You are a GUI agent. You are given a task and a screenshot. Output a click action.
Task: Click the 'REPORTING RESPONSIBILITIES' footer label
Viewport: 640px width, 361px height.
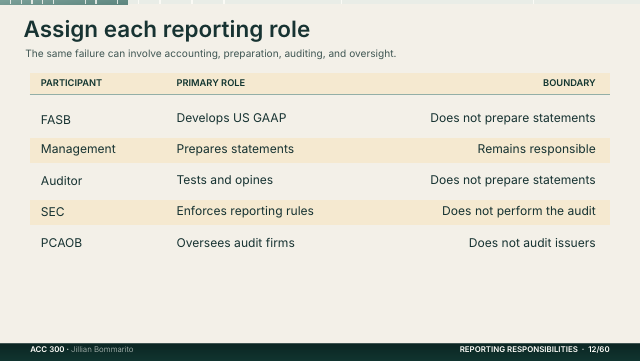(x=518, y=350)
